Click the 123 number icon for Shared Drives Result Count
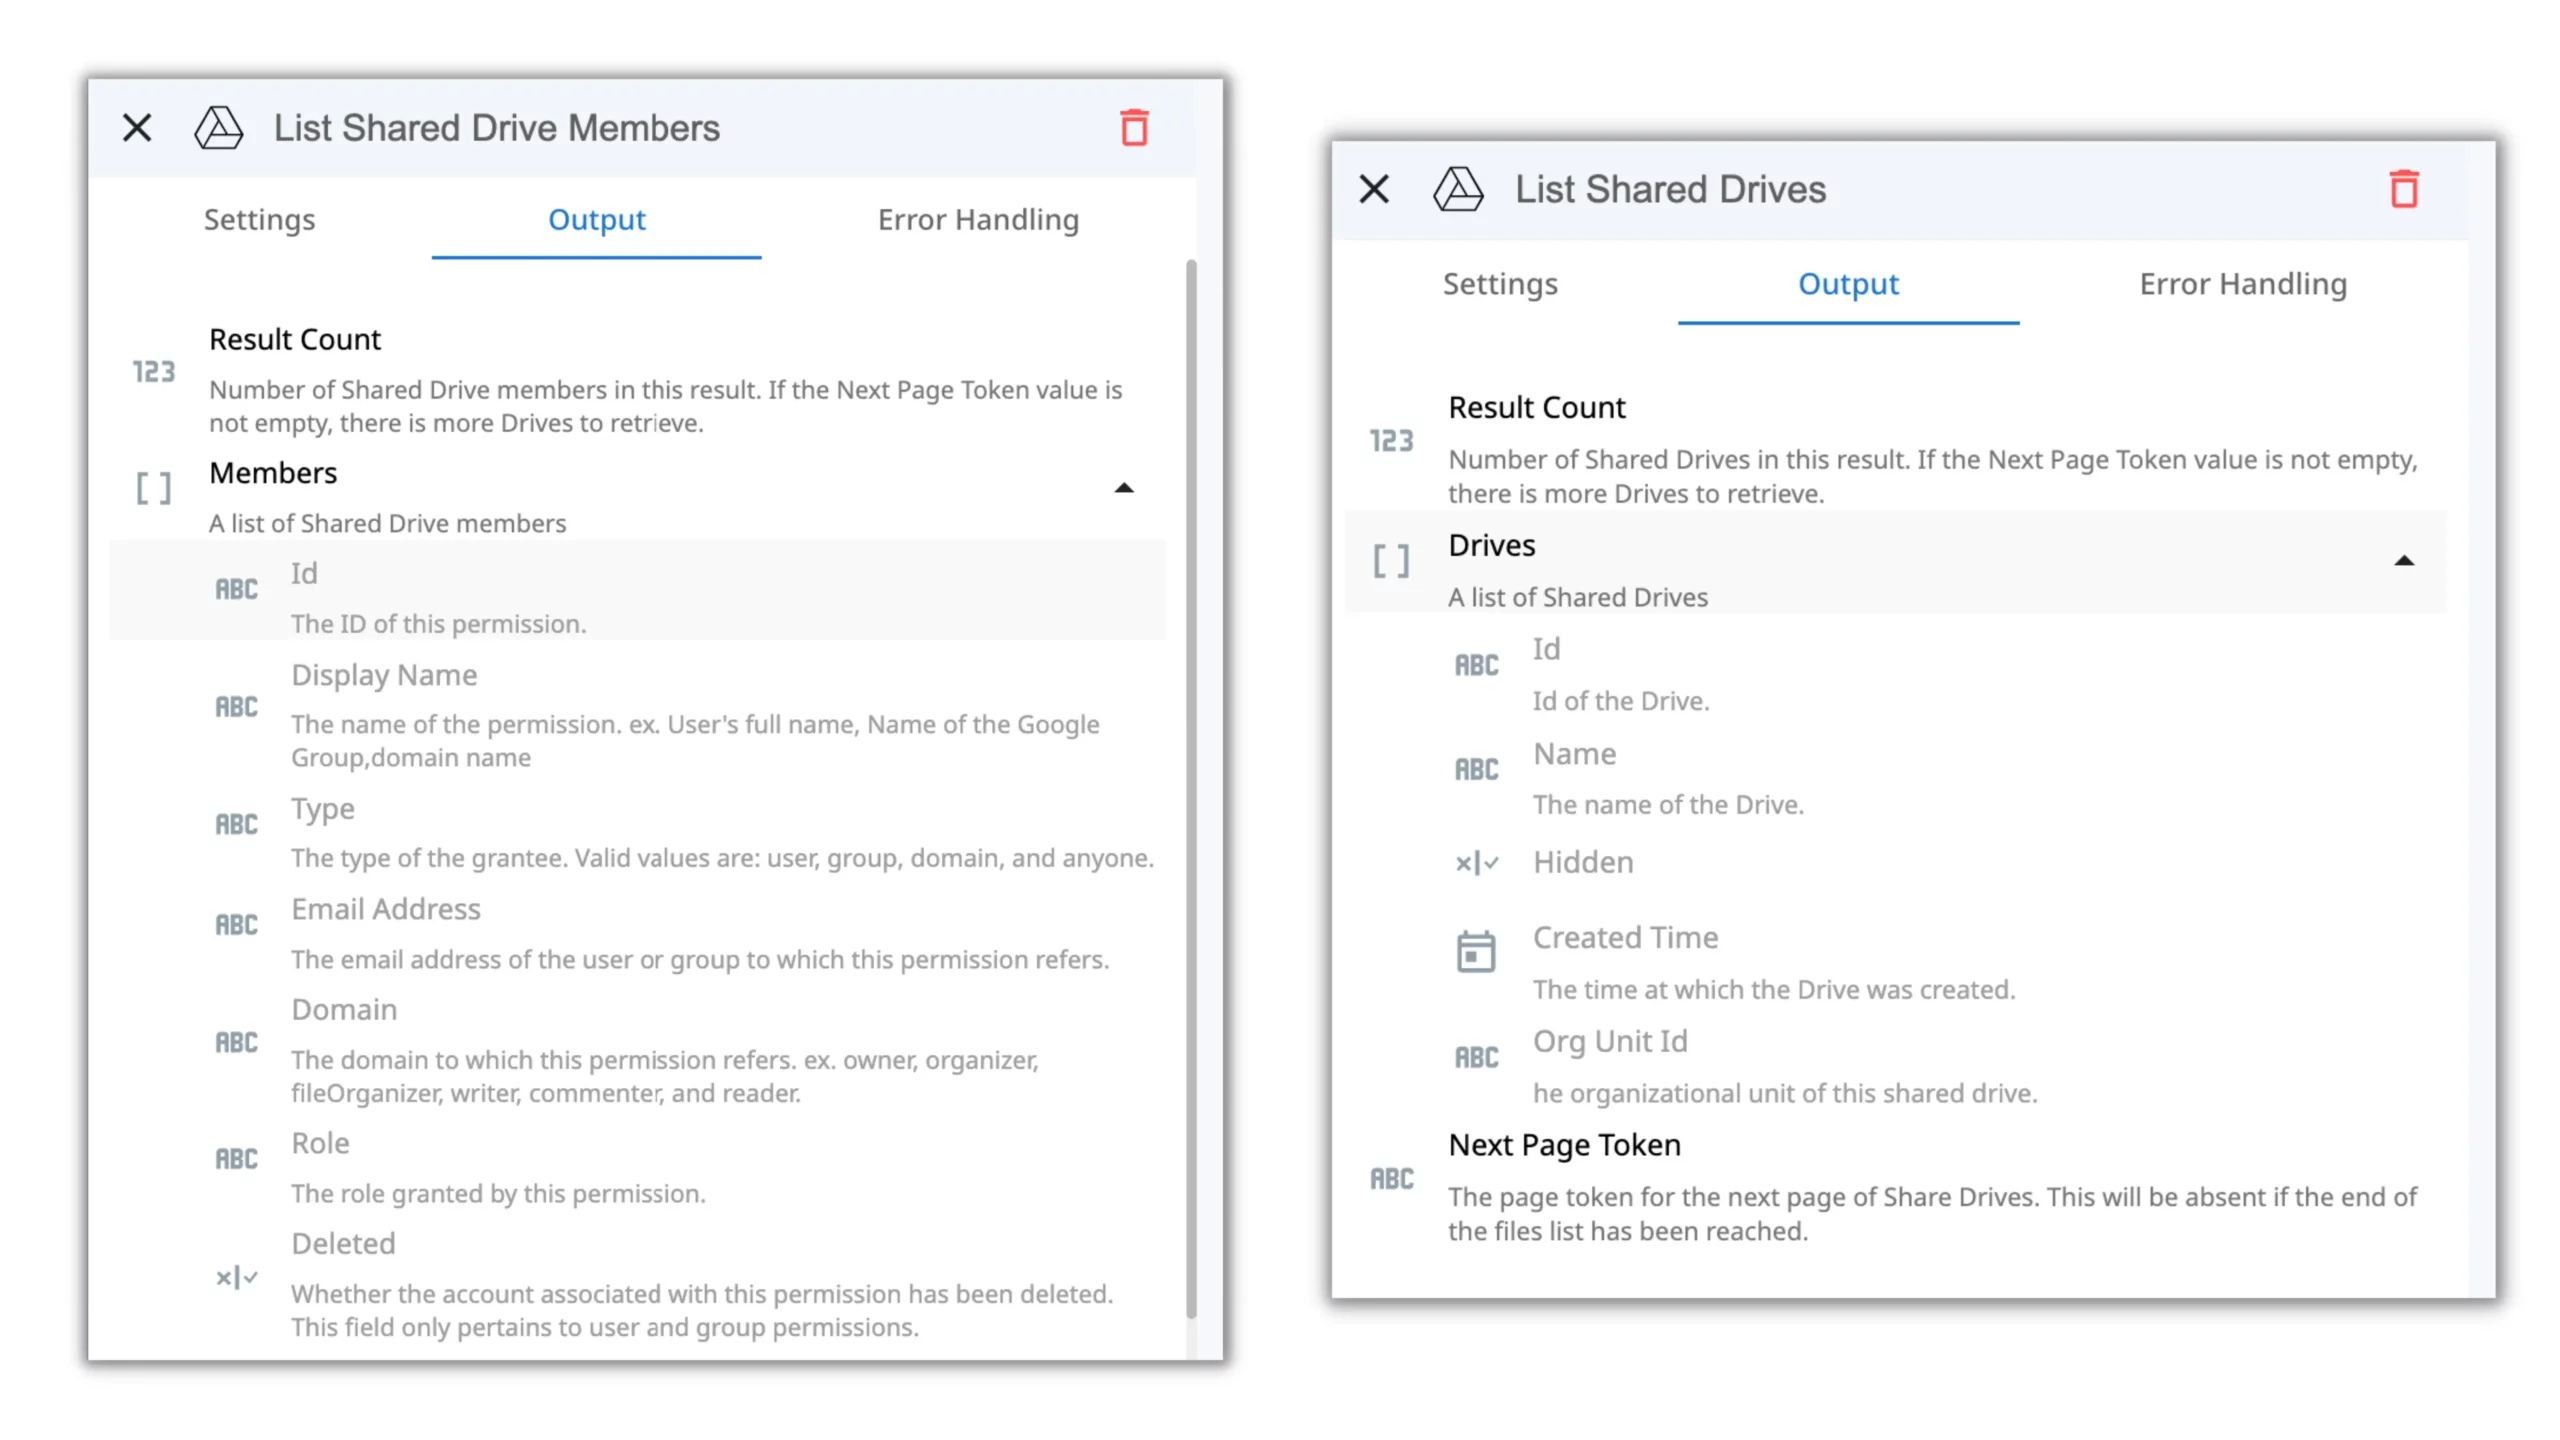 point(1390,441)
